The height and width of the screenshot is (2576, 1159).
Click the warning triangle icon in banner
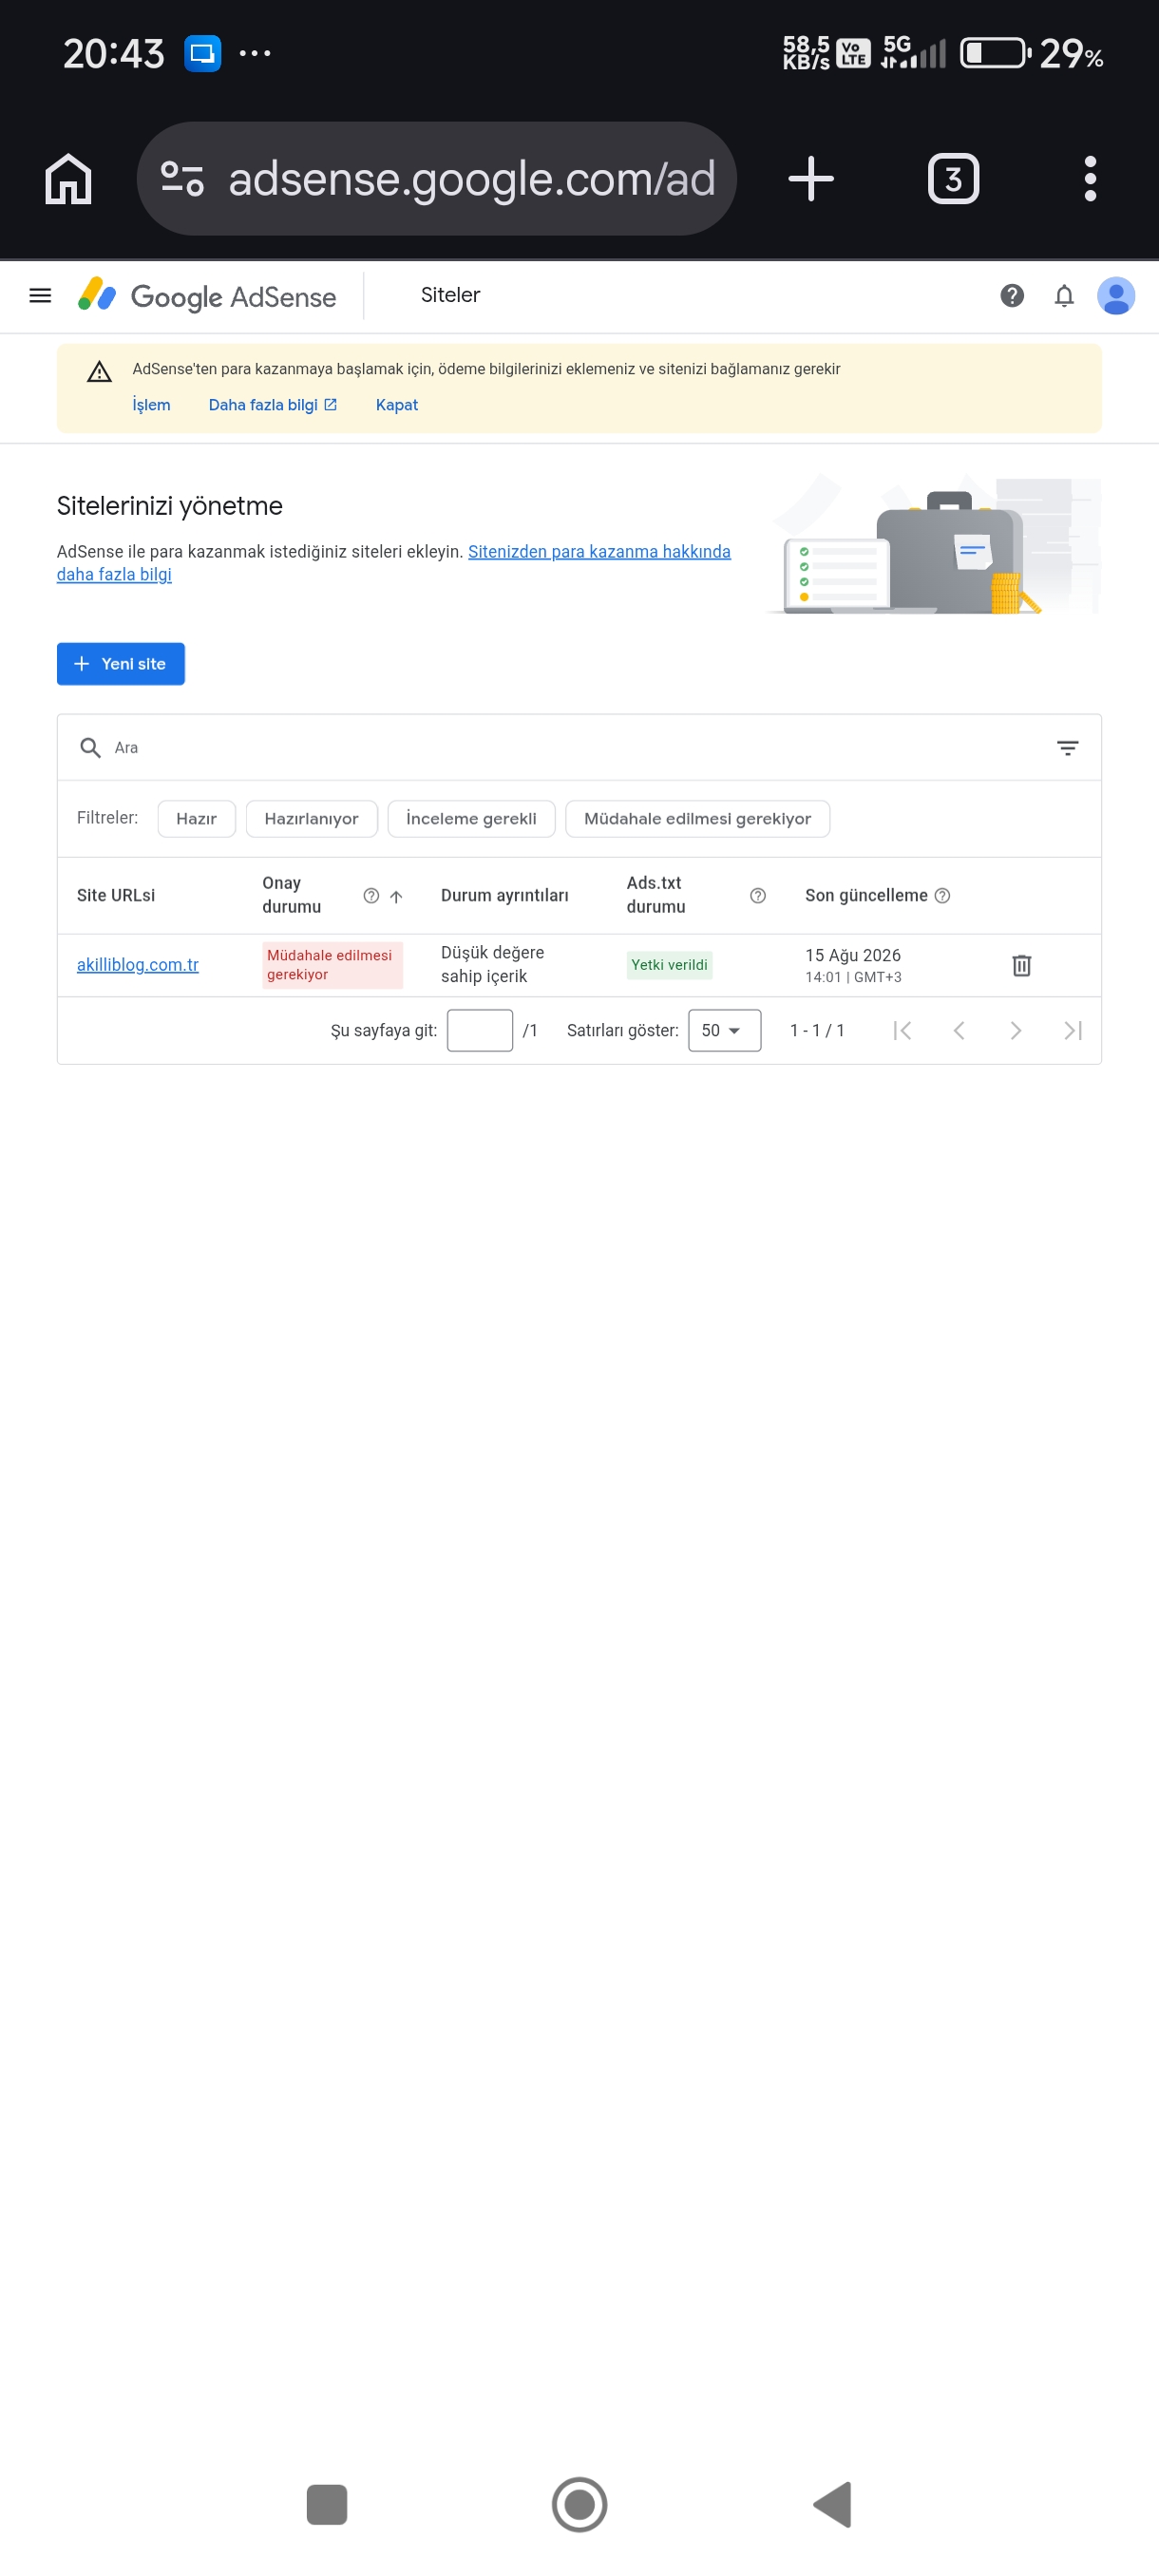pos(99,372)
